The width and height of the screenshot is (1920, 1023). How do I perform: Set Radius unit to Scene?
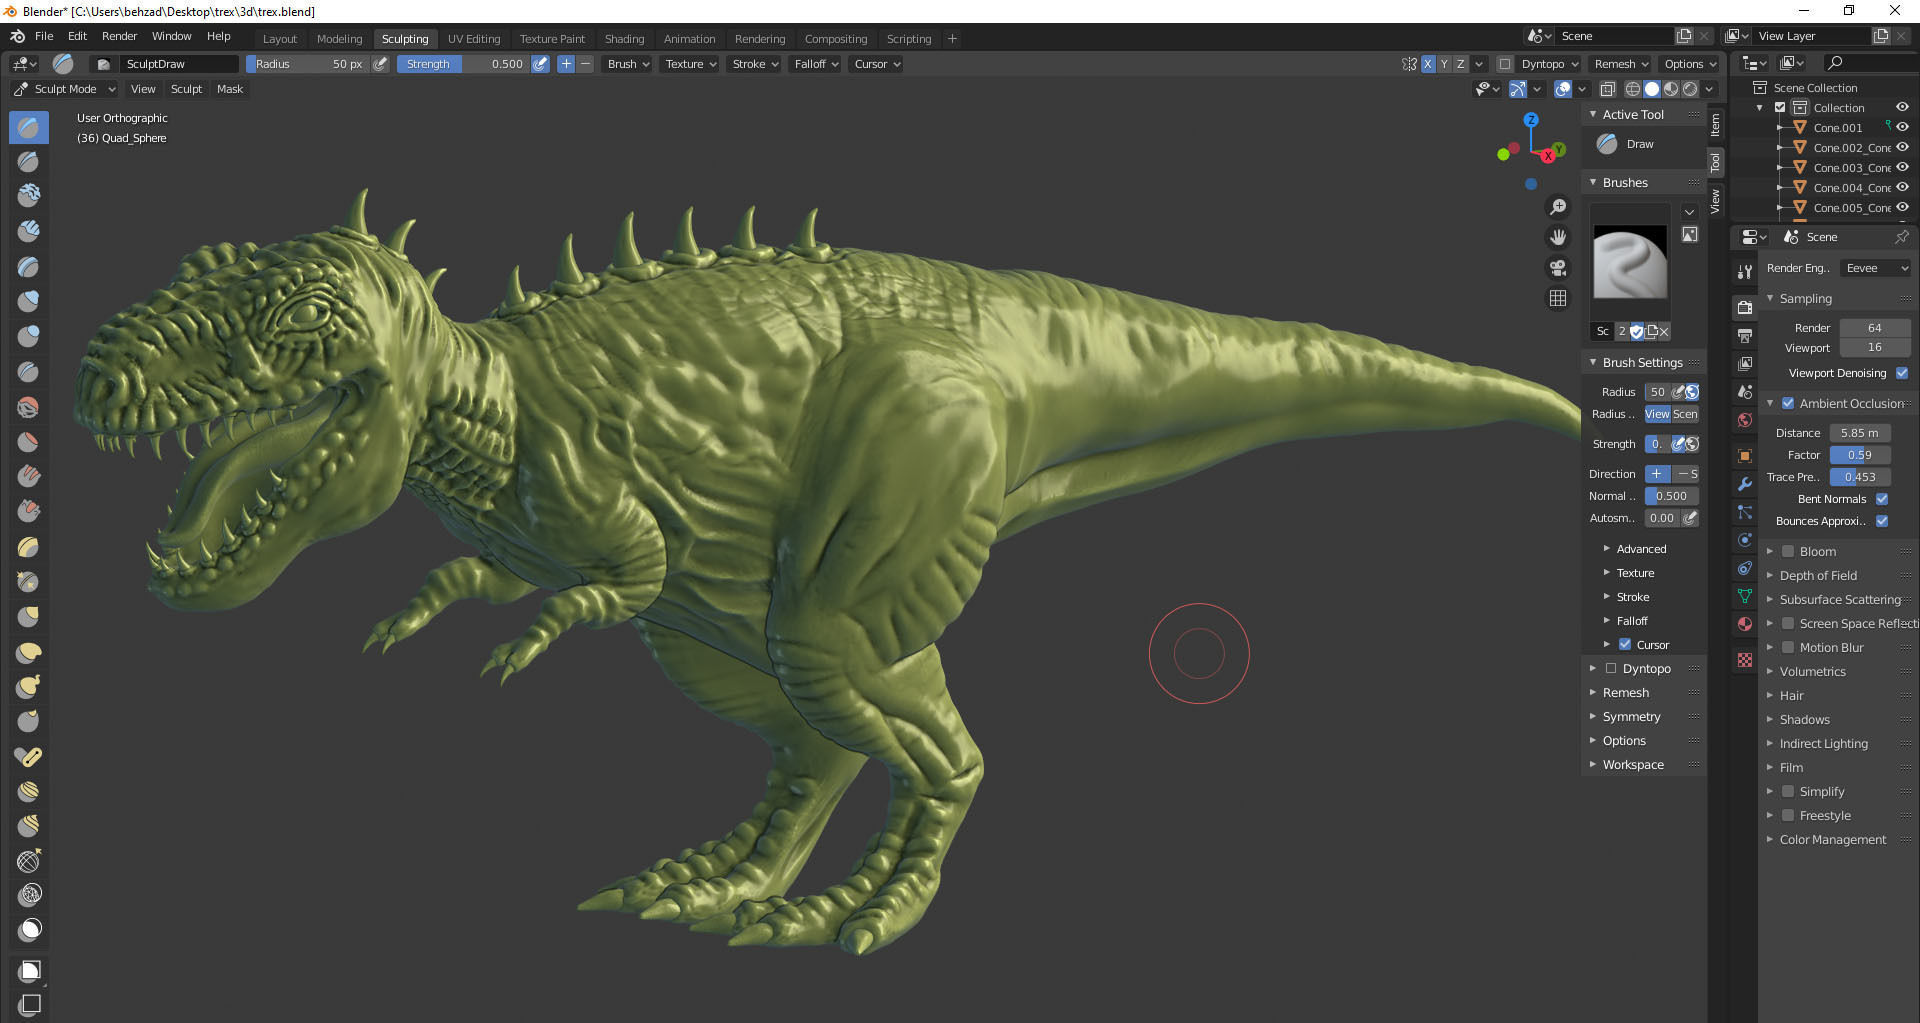point(1685,414)
